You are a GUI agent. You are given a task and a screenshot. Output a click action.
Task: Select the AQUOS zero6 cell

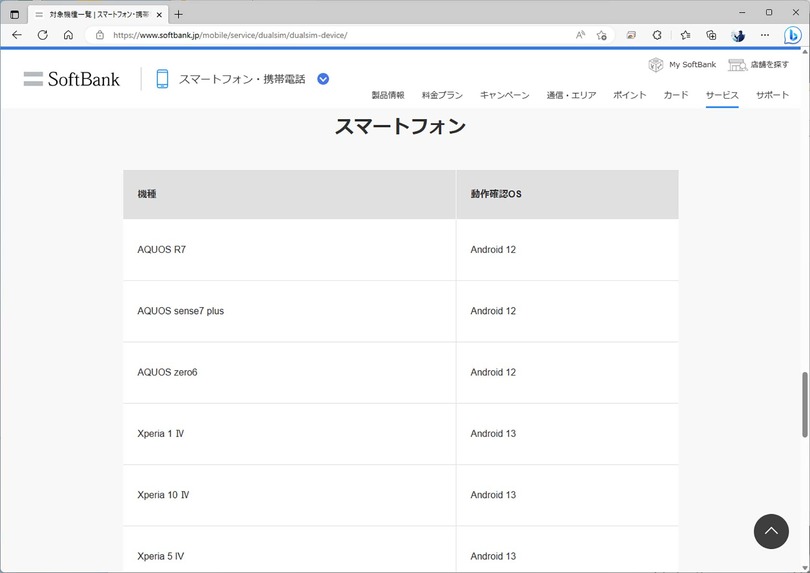coord(289,373)
